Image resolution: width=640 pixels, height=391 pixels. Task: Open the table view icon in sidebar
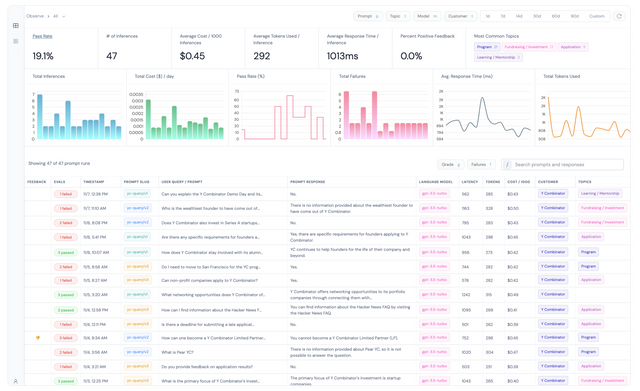click(x=16, y=25)
